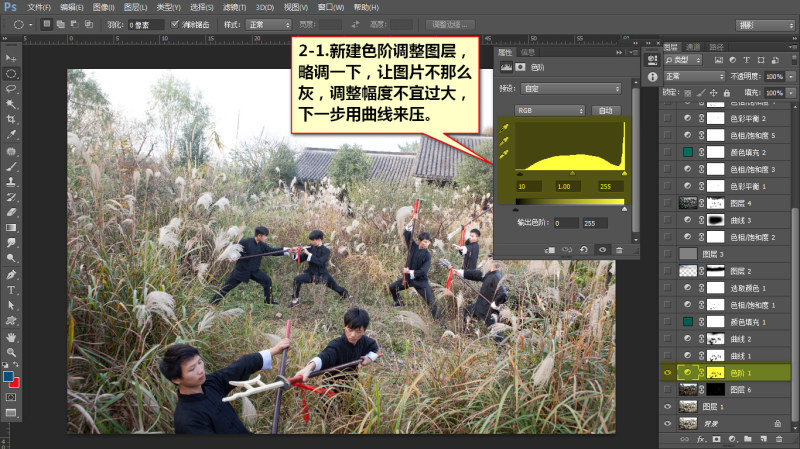Click the 羽化 feather input field
800x449 pixels.
[x=145, y=24]
